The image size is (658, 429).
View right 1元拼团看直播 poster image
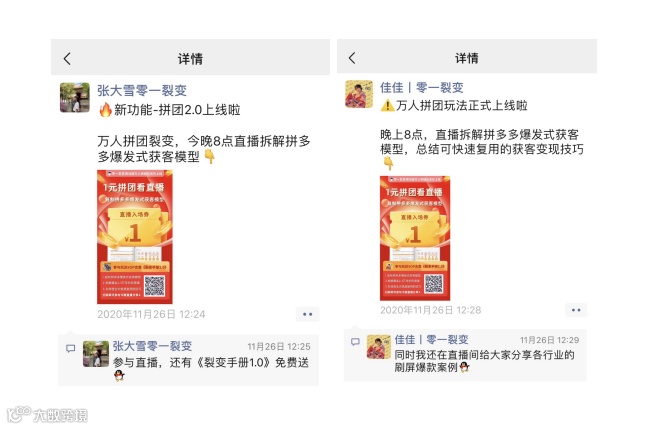click(415, 238)
